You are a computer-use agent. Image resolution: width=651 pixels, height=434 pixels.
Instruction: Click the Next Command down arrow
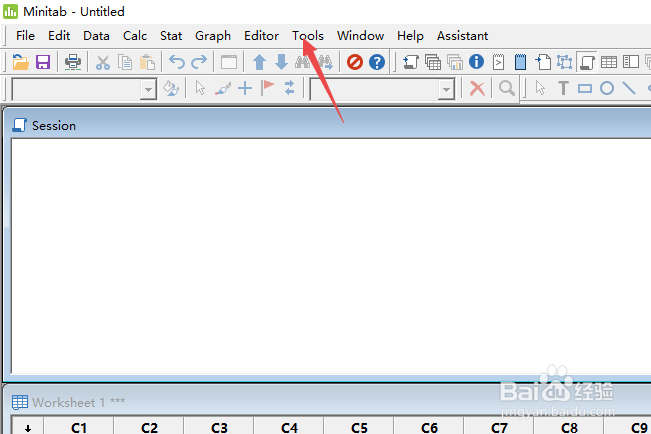pos(281,62)
